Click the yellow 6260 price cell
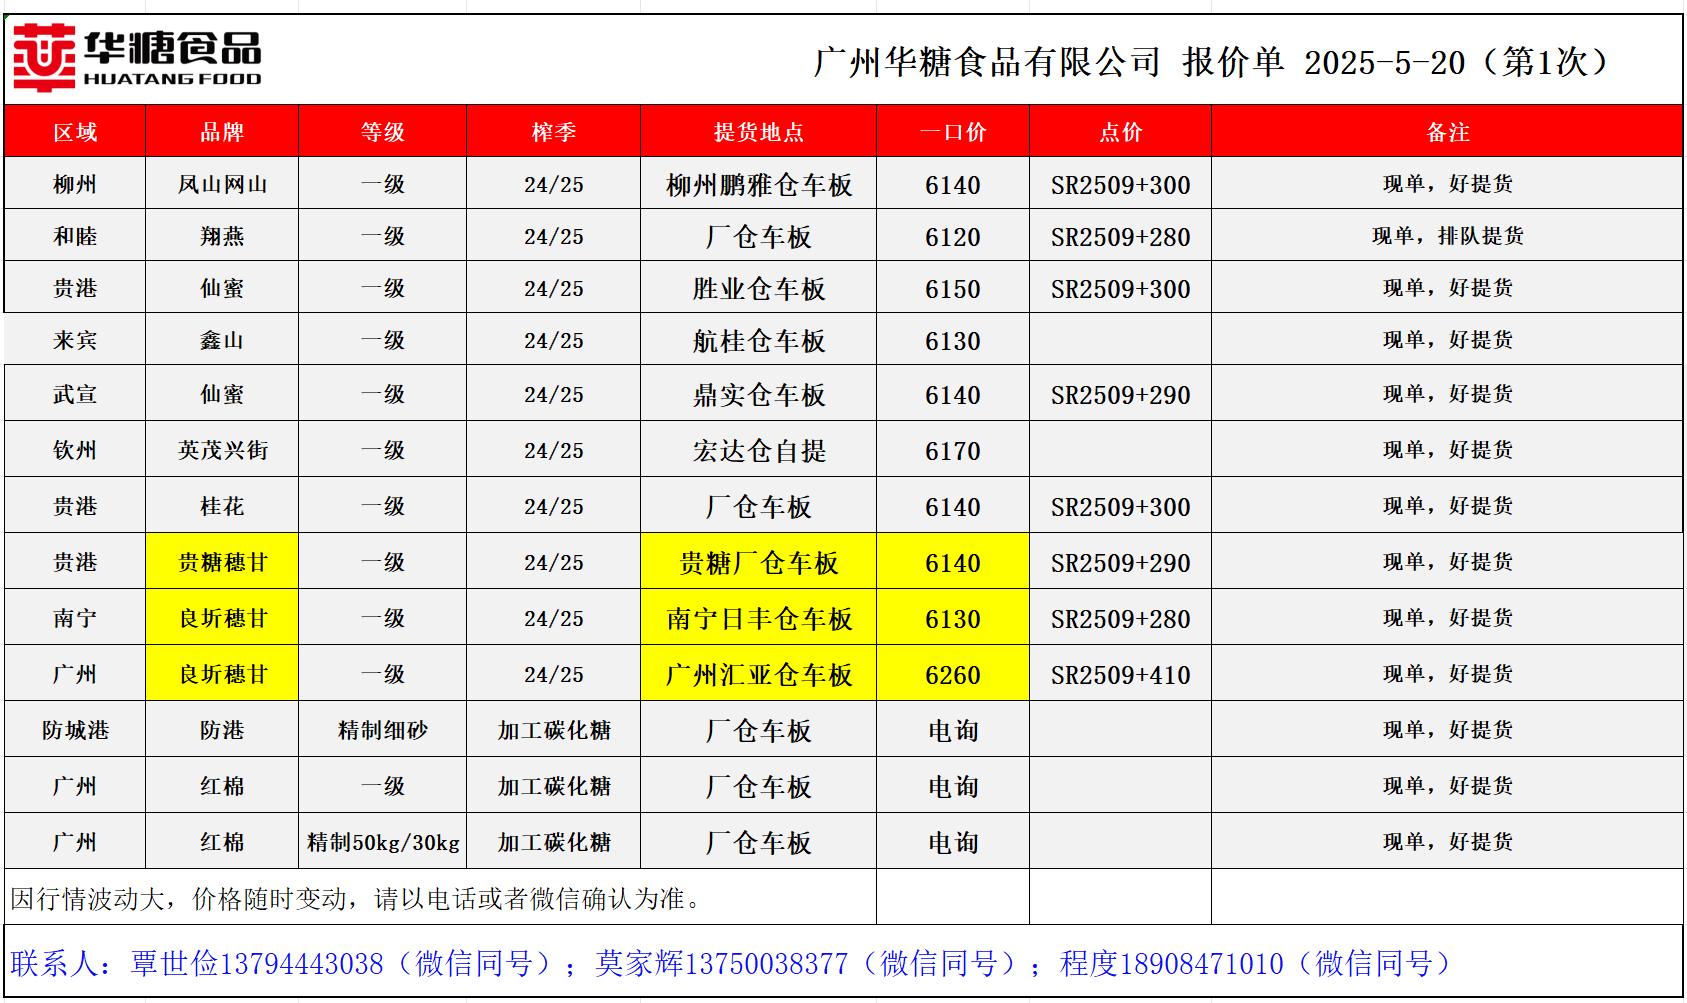 coord(953,675)
